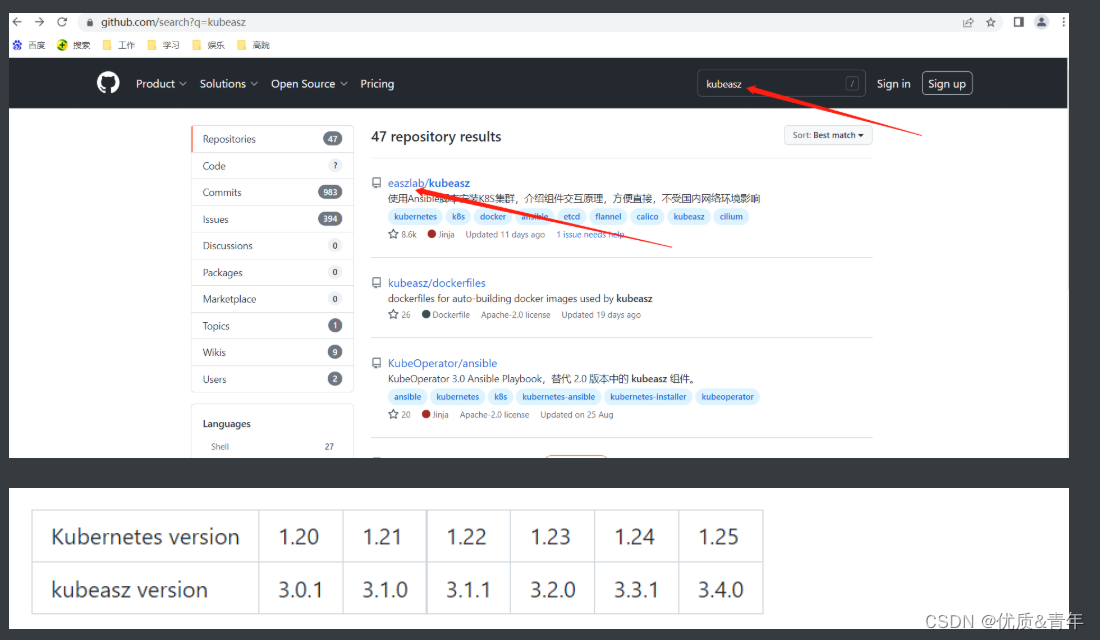Click the flannel topic tag
1100x640 pixels.
tap(608, 217)
